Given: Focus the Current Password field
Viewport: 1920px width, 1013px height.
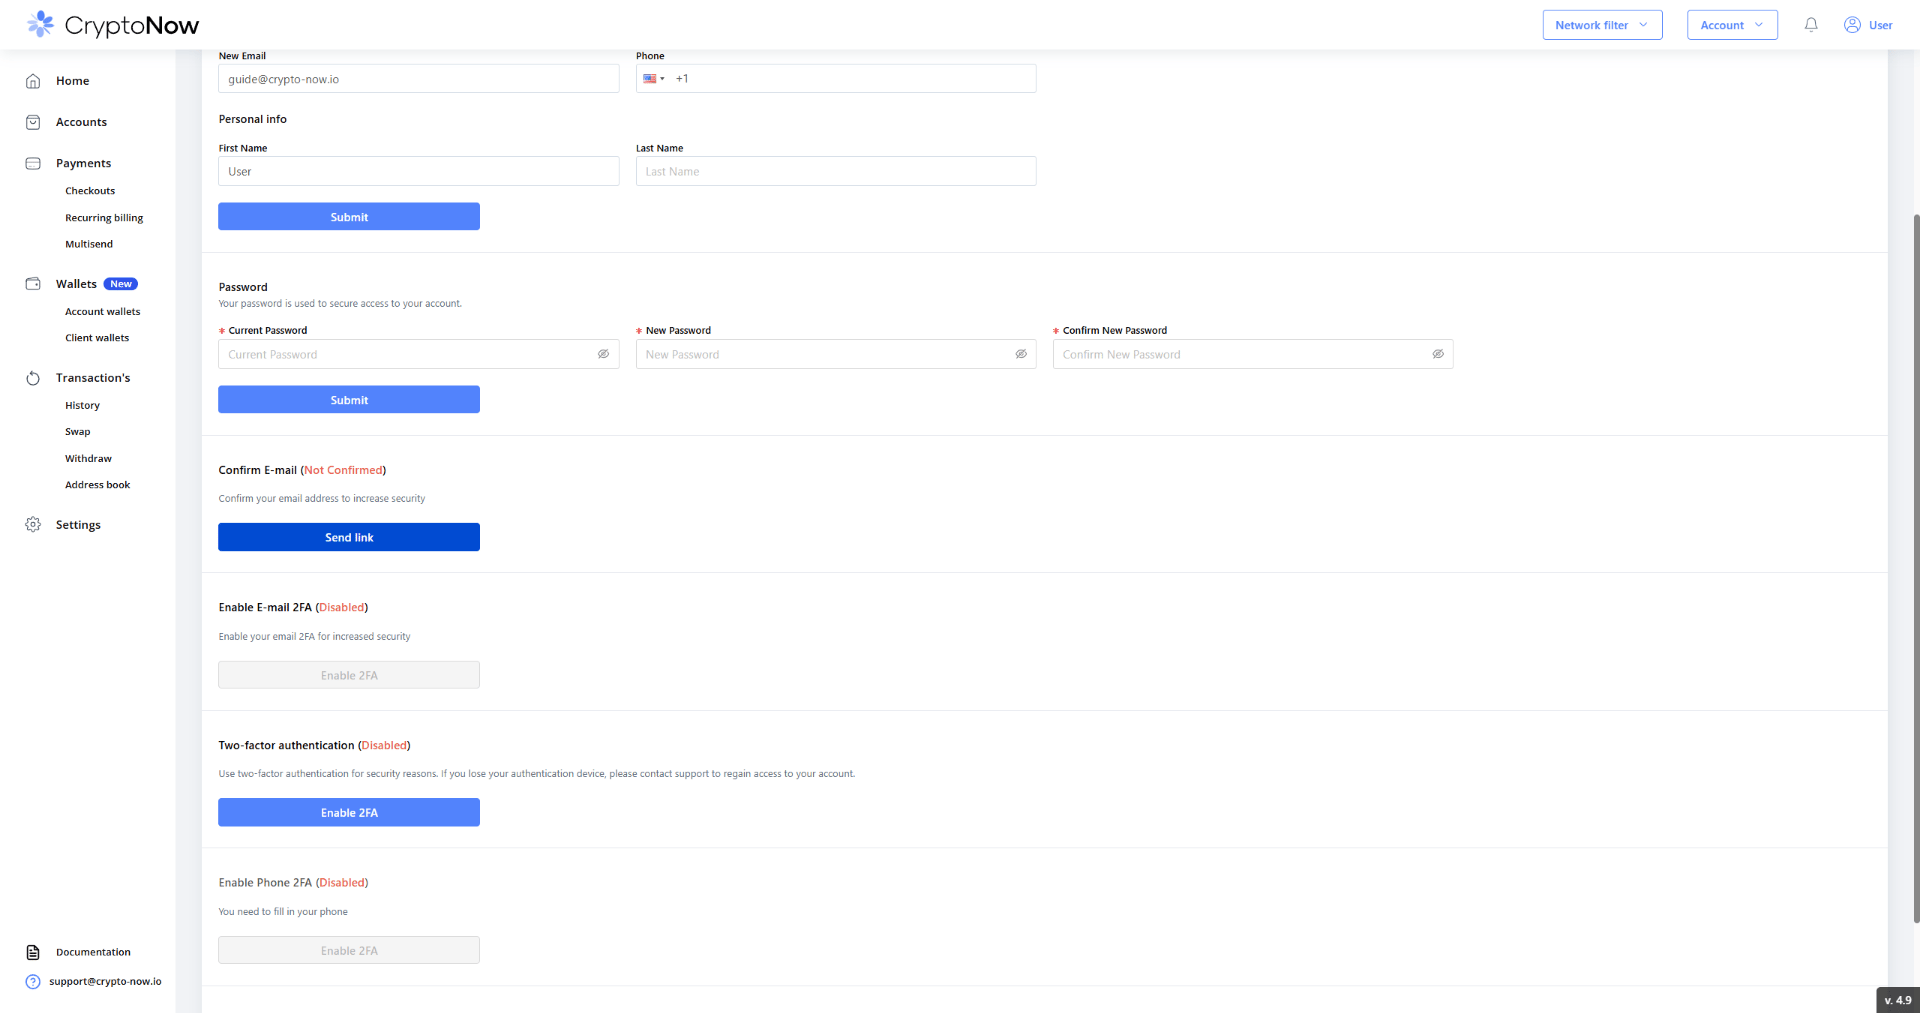Looking at the screenshot, I should click(x=419, y=354).
